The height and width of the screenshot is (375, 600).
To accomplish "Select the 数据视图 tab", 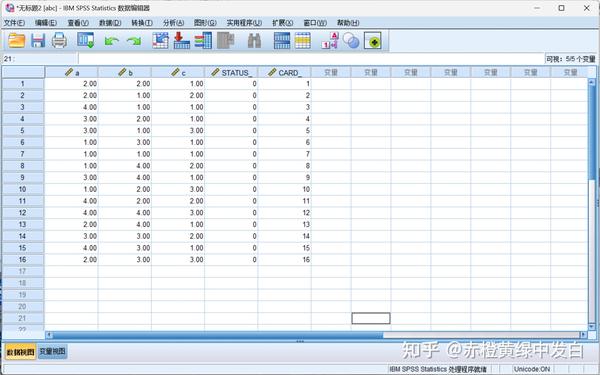I will [x=20, y=352].
